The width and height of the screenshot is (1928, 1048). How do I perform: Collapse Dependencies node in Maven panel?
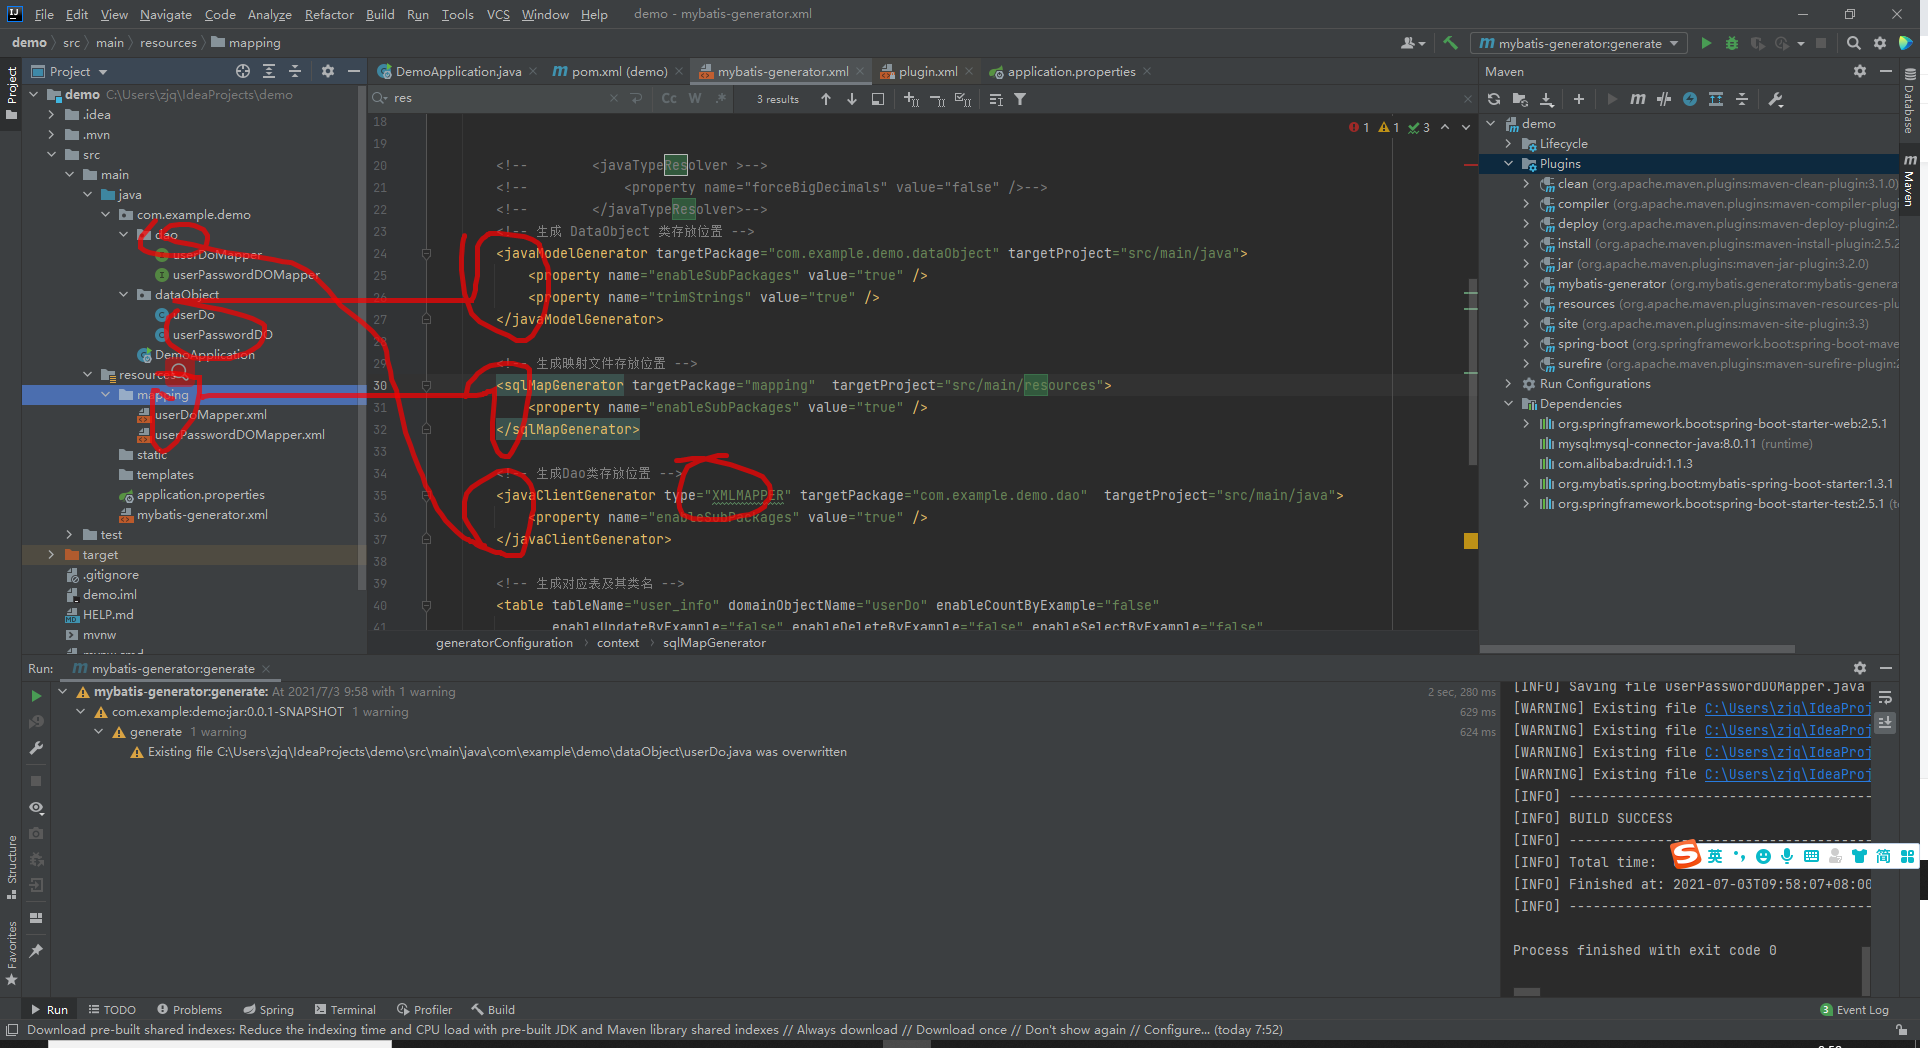click(1509, 403)
